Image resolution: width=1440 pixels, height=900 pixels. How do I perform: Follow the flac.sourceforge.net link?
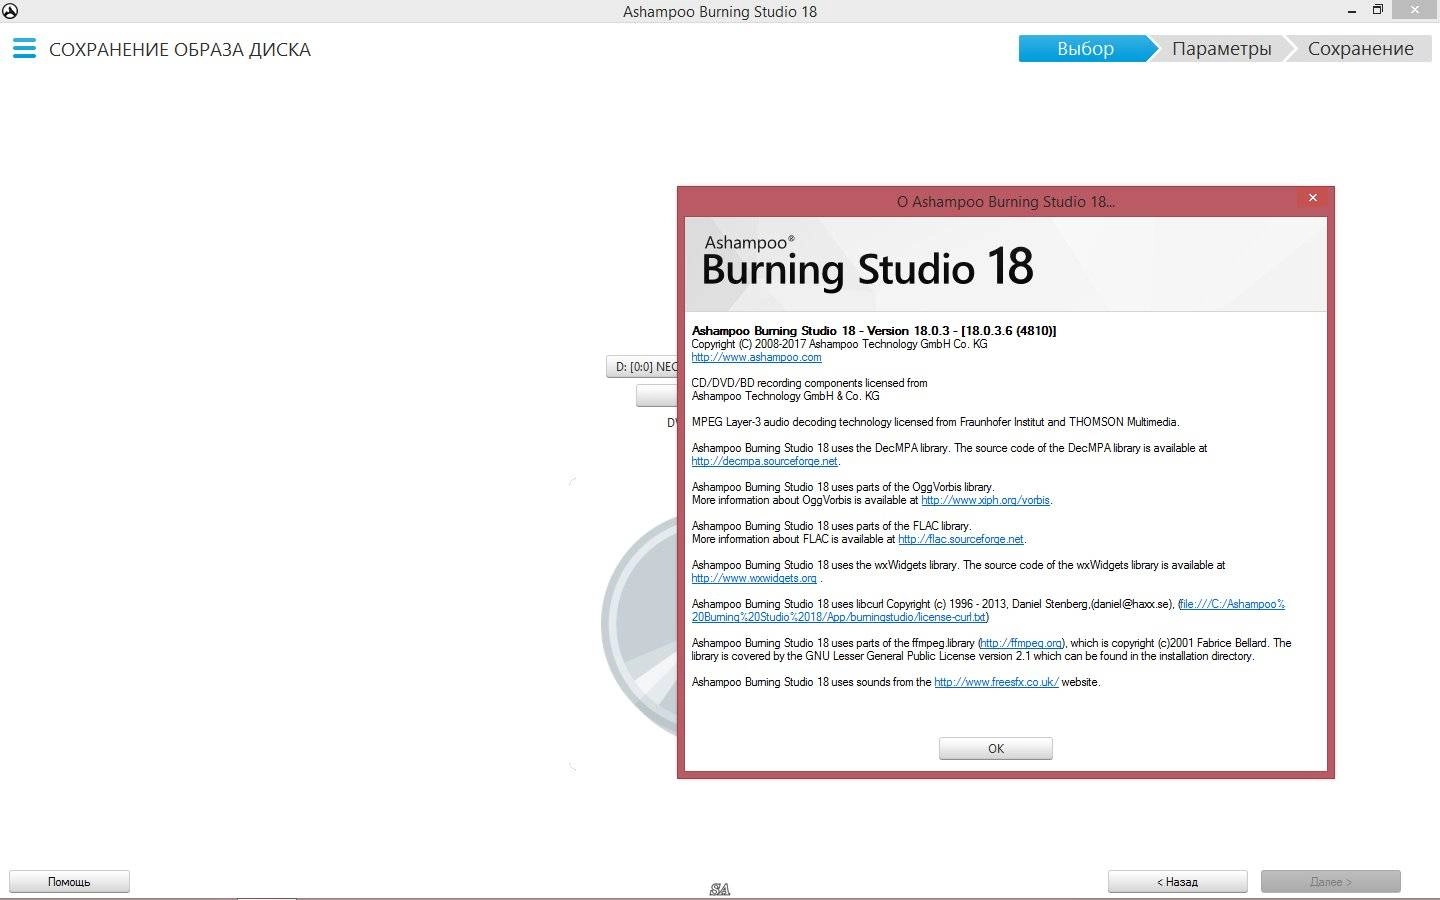pos(960,539)
